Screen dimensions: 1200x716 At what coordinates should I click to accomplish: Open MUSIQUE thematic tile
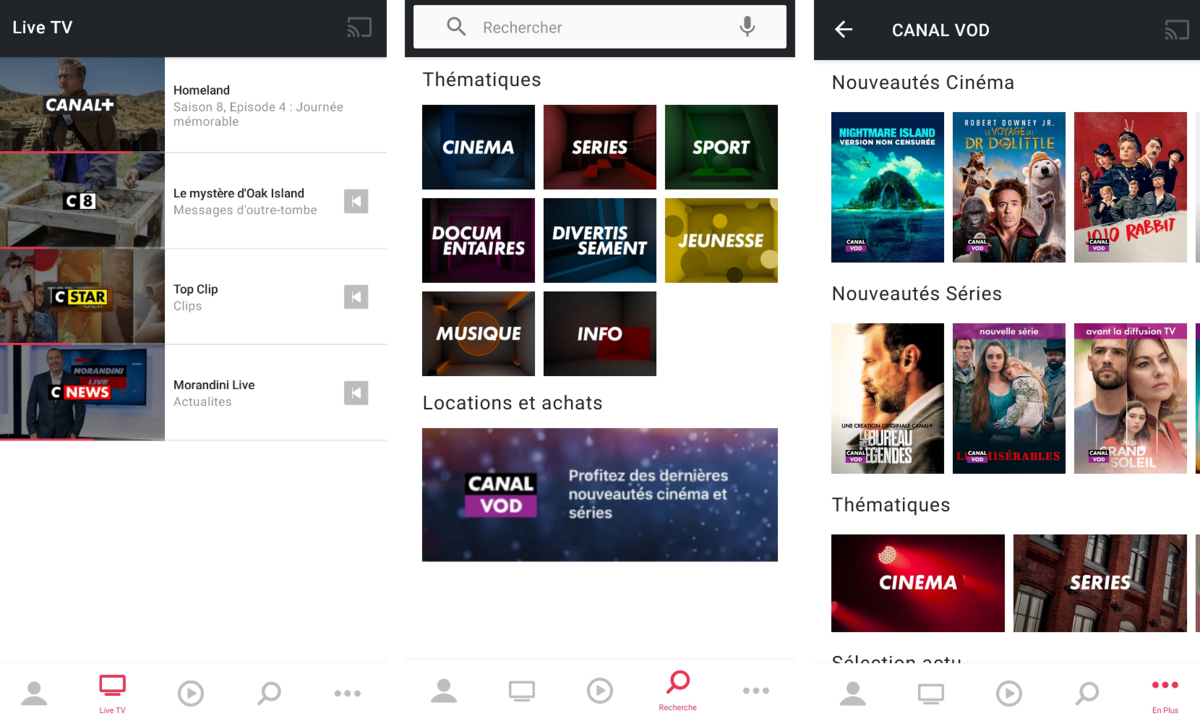[x=478, y=334]
